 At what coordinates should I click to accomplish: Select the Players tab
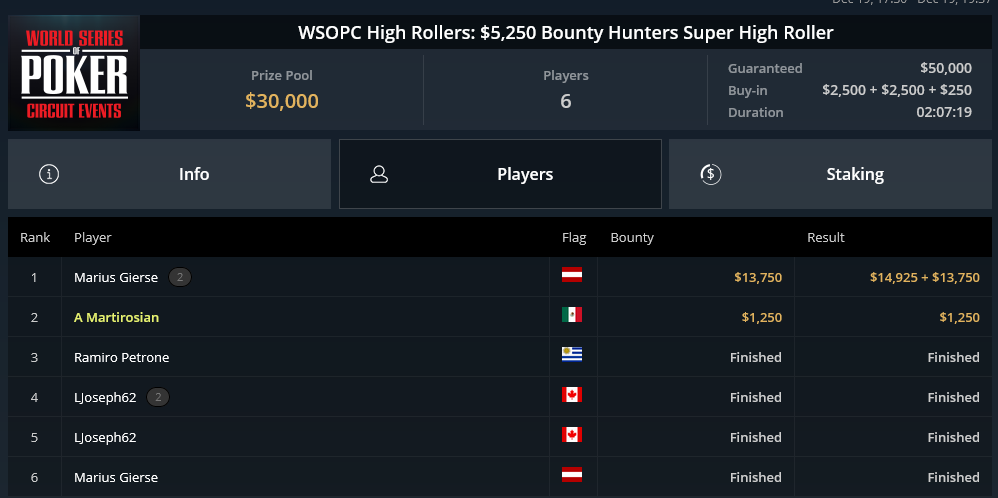point(500,174)
